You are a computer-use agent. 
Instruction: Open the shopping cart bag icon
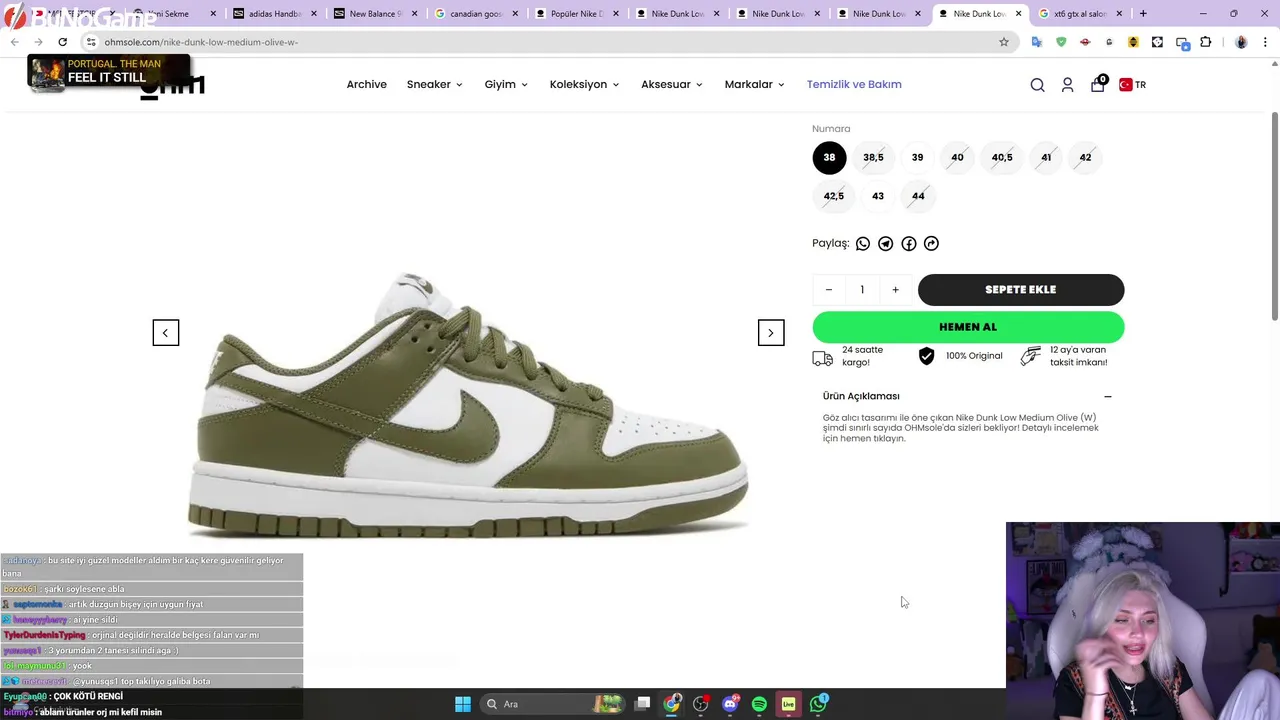click(1098, 84)
